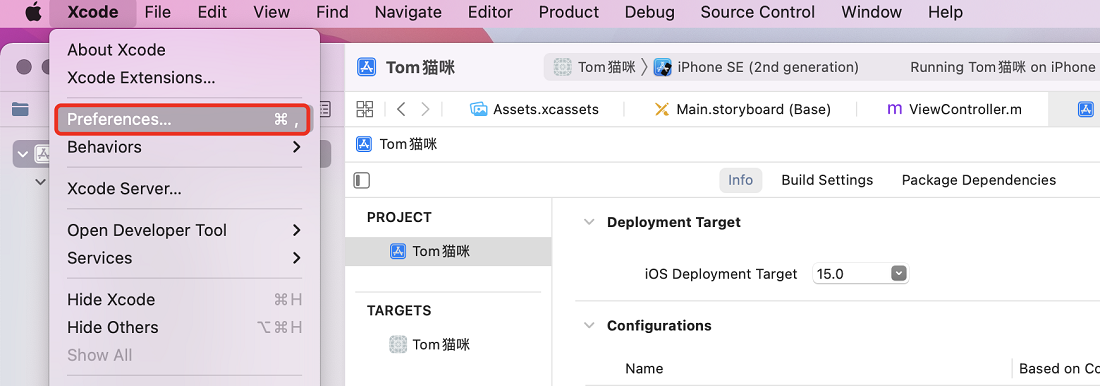Toggle the project targets sidebar icon
1100x386 pixels.
362,180
